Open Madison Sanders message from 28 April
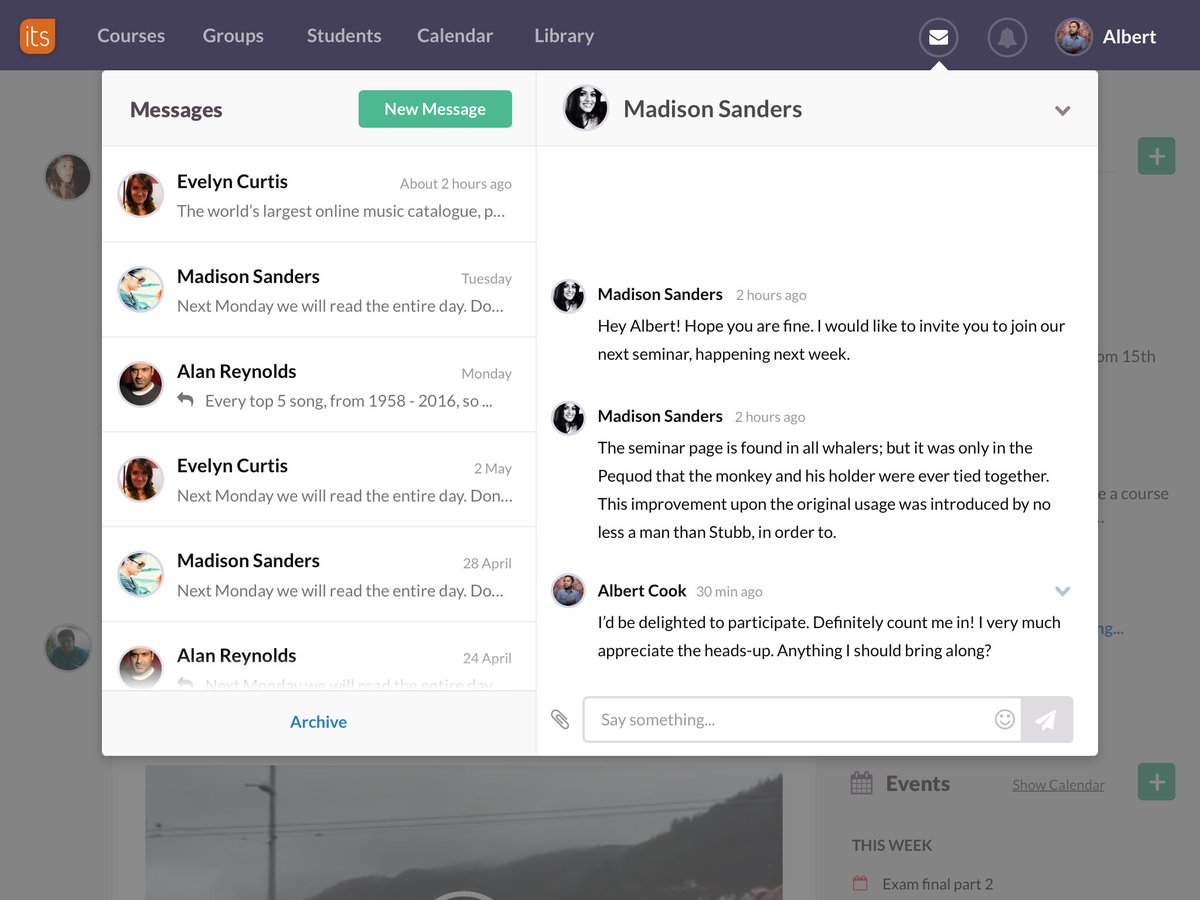This screenshot has height=900, width=1200. [x=318, y=575]
